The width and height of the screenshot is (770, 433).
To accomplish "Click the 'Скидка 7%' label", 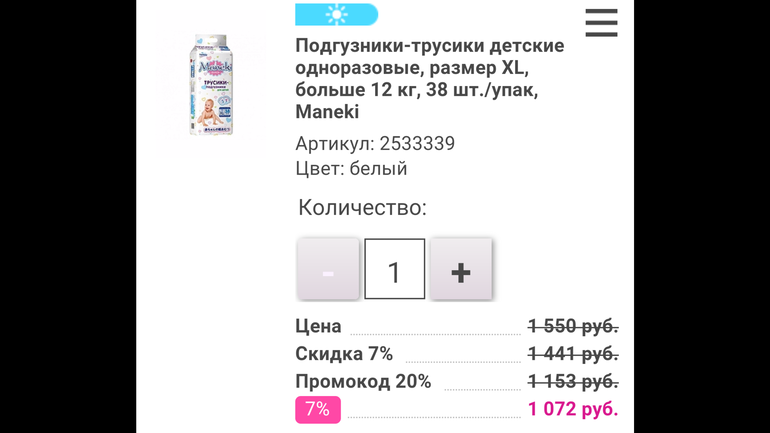I will tap(344, 354).
